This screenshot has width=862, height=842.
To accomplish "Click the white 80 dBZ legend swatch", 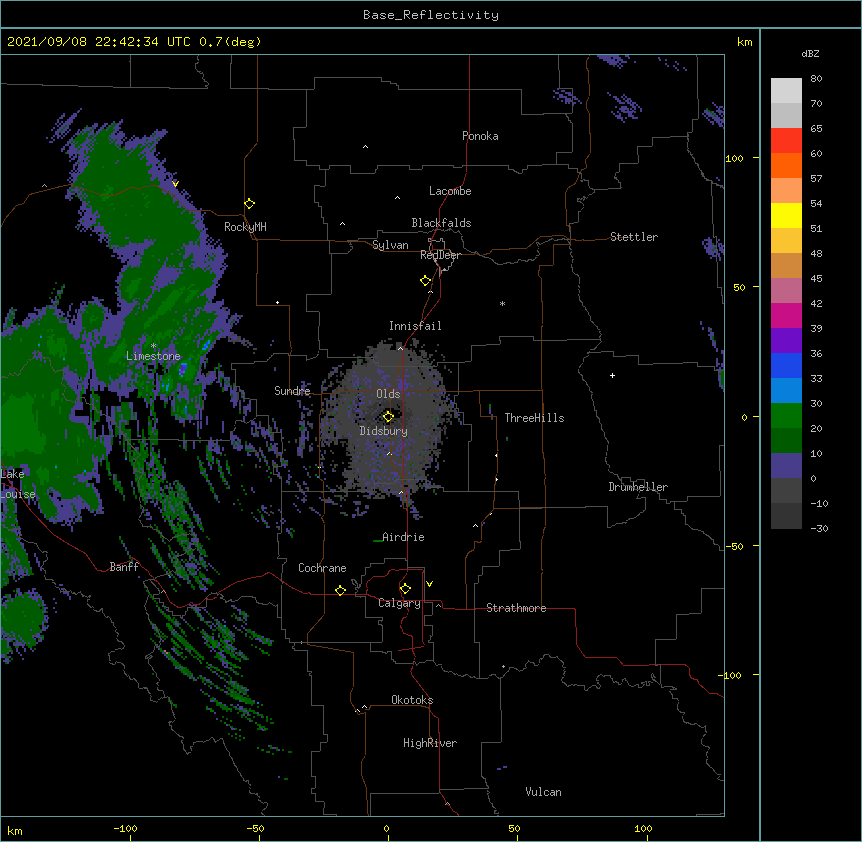I will click(x=786, y=91).
